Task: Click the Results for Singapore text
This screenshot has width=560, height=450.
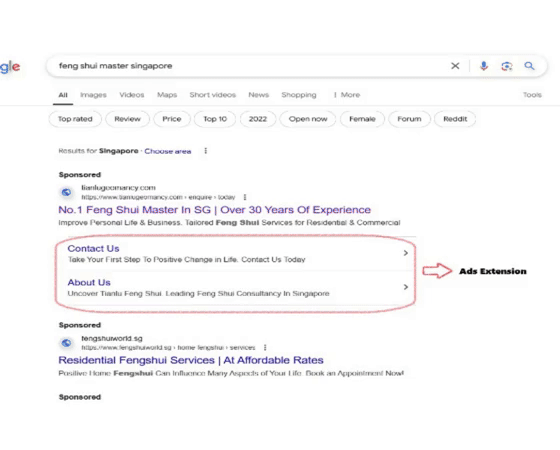Action: click(x=98, y=151)
